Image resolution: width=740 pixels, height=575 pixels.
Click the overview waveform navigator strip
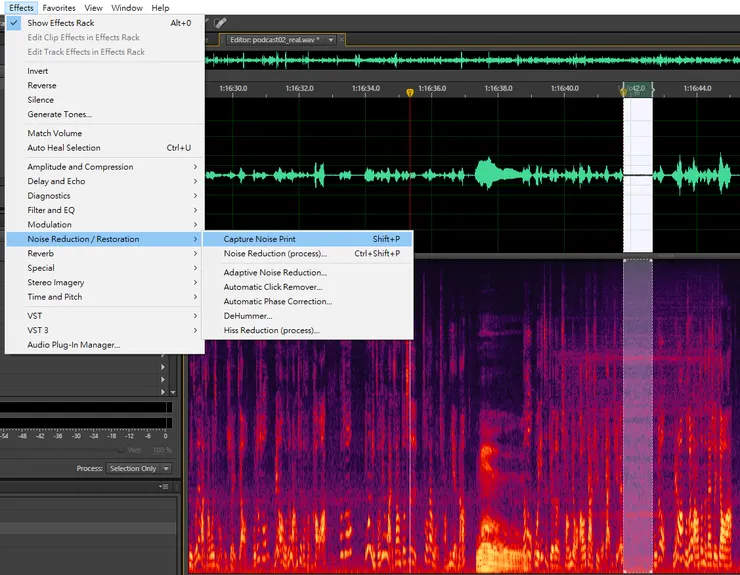(x=470, y=60)
